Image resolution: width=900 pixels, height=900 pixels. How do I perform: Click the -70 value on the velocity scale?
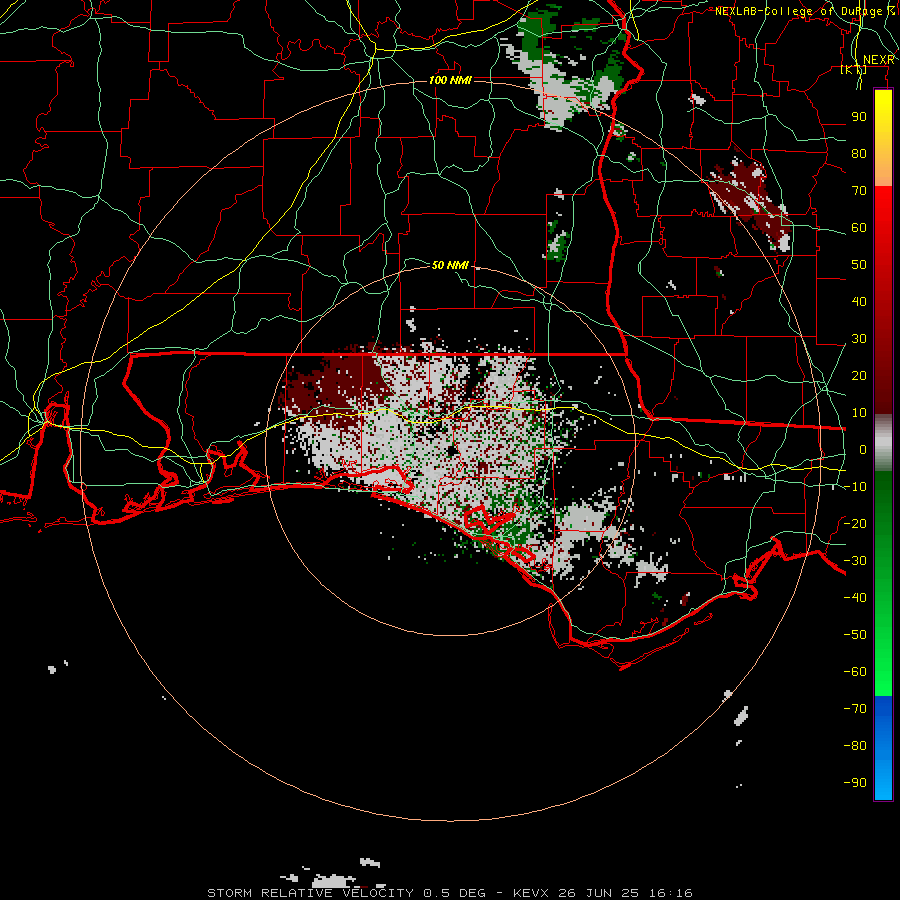855,708
